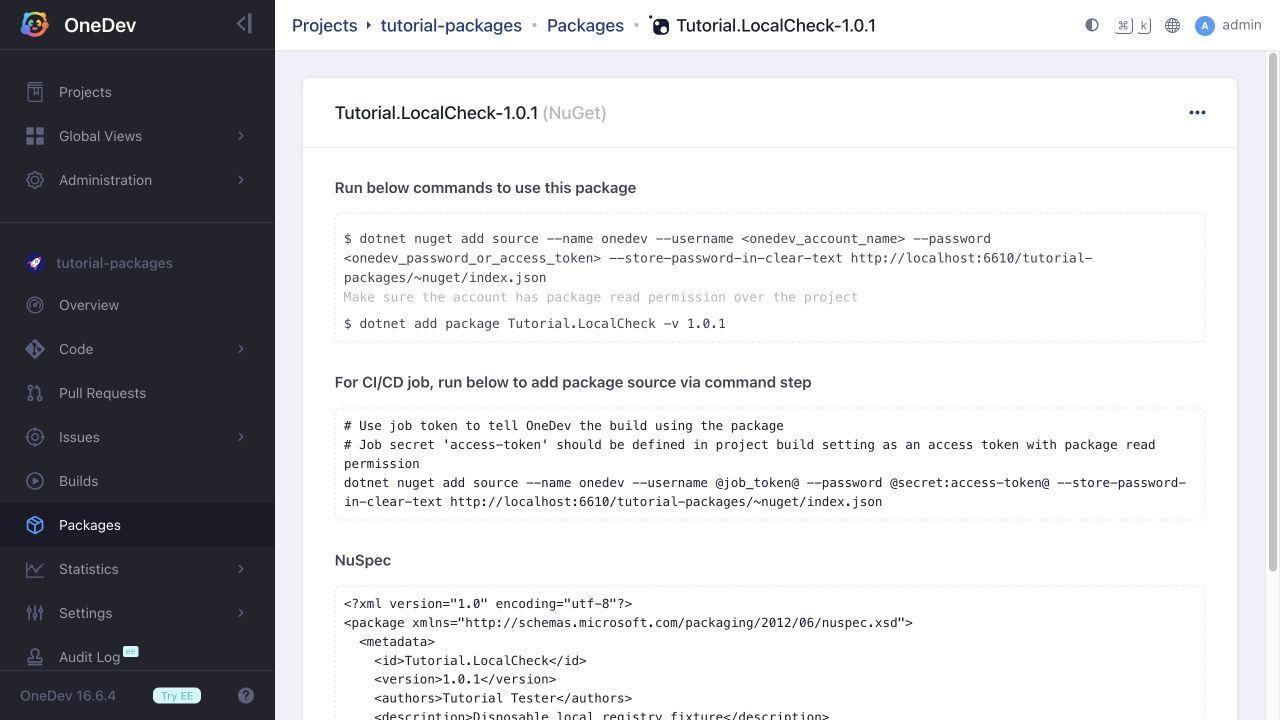The width and height of the screenshot is (1280, 720).
Task: Open Overview in project sidebar
Action: (x=137, y=305)
